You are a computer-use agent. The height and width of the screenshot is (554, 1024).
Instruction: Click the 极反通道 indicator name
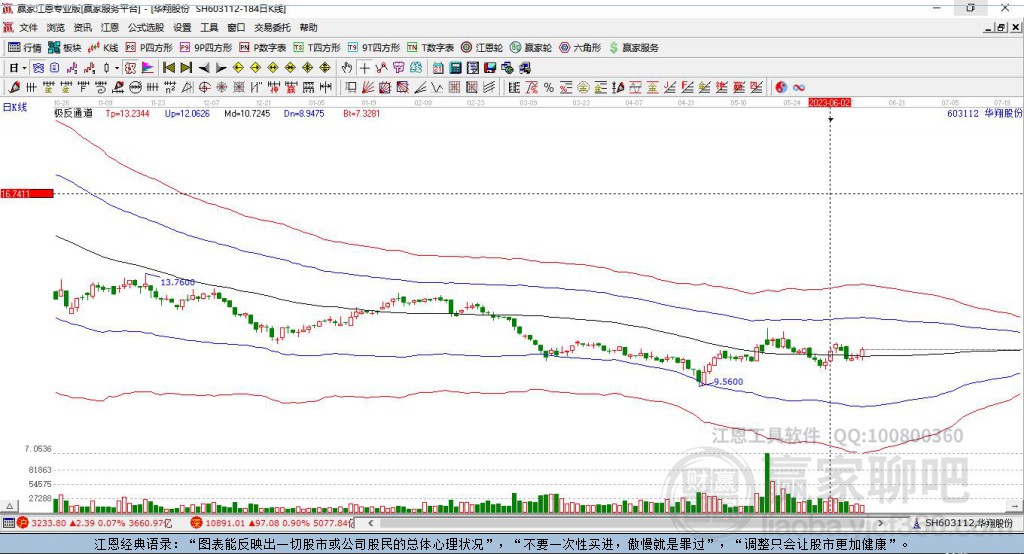tap(73, 113)
